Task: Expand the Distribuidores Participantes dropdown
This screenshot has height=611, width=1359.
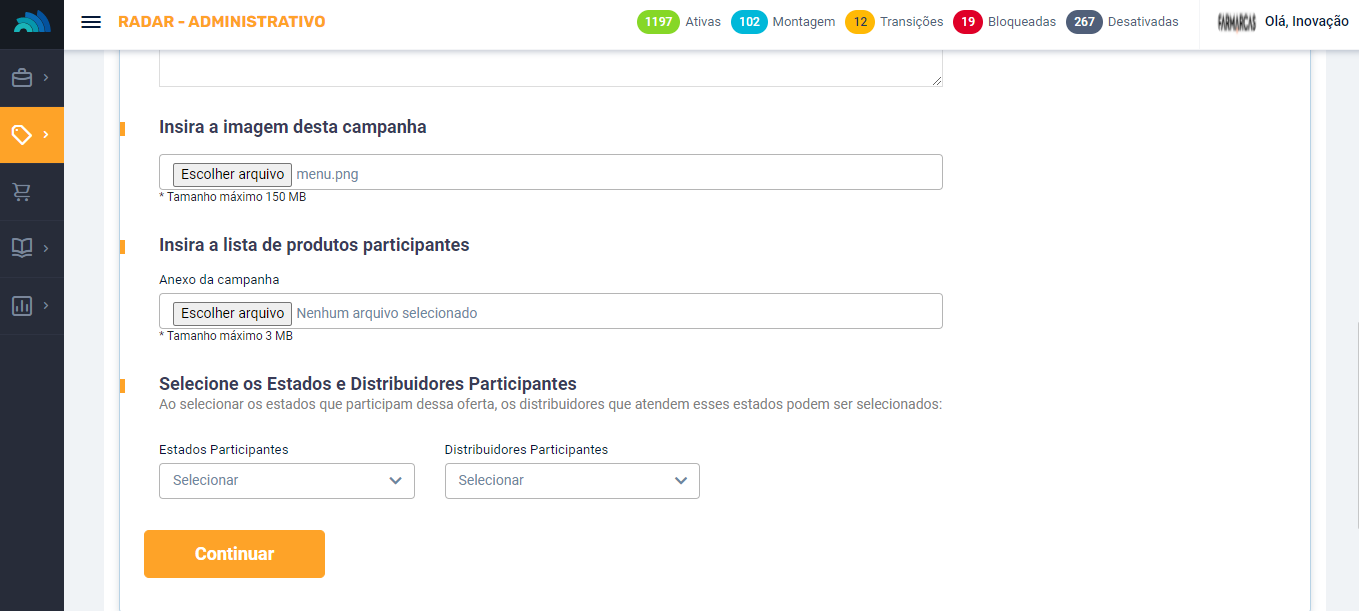Action: coord(572,481)
